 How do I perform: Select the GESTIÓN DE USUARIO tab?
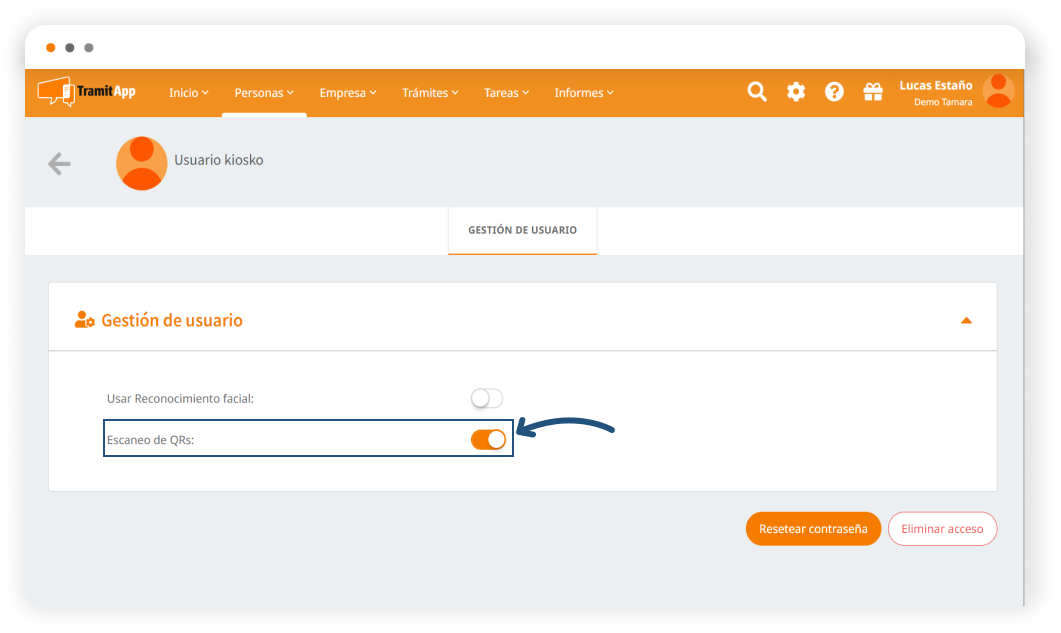pyautogui.click(x=522, y=230)
